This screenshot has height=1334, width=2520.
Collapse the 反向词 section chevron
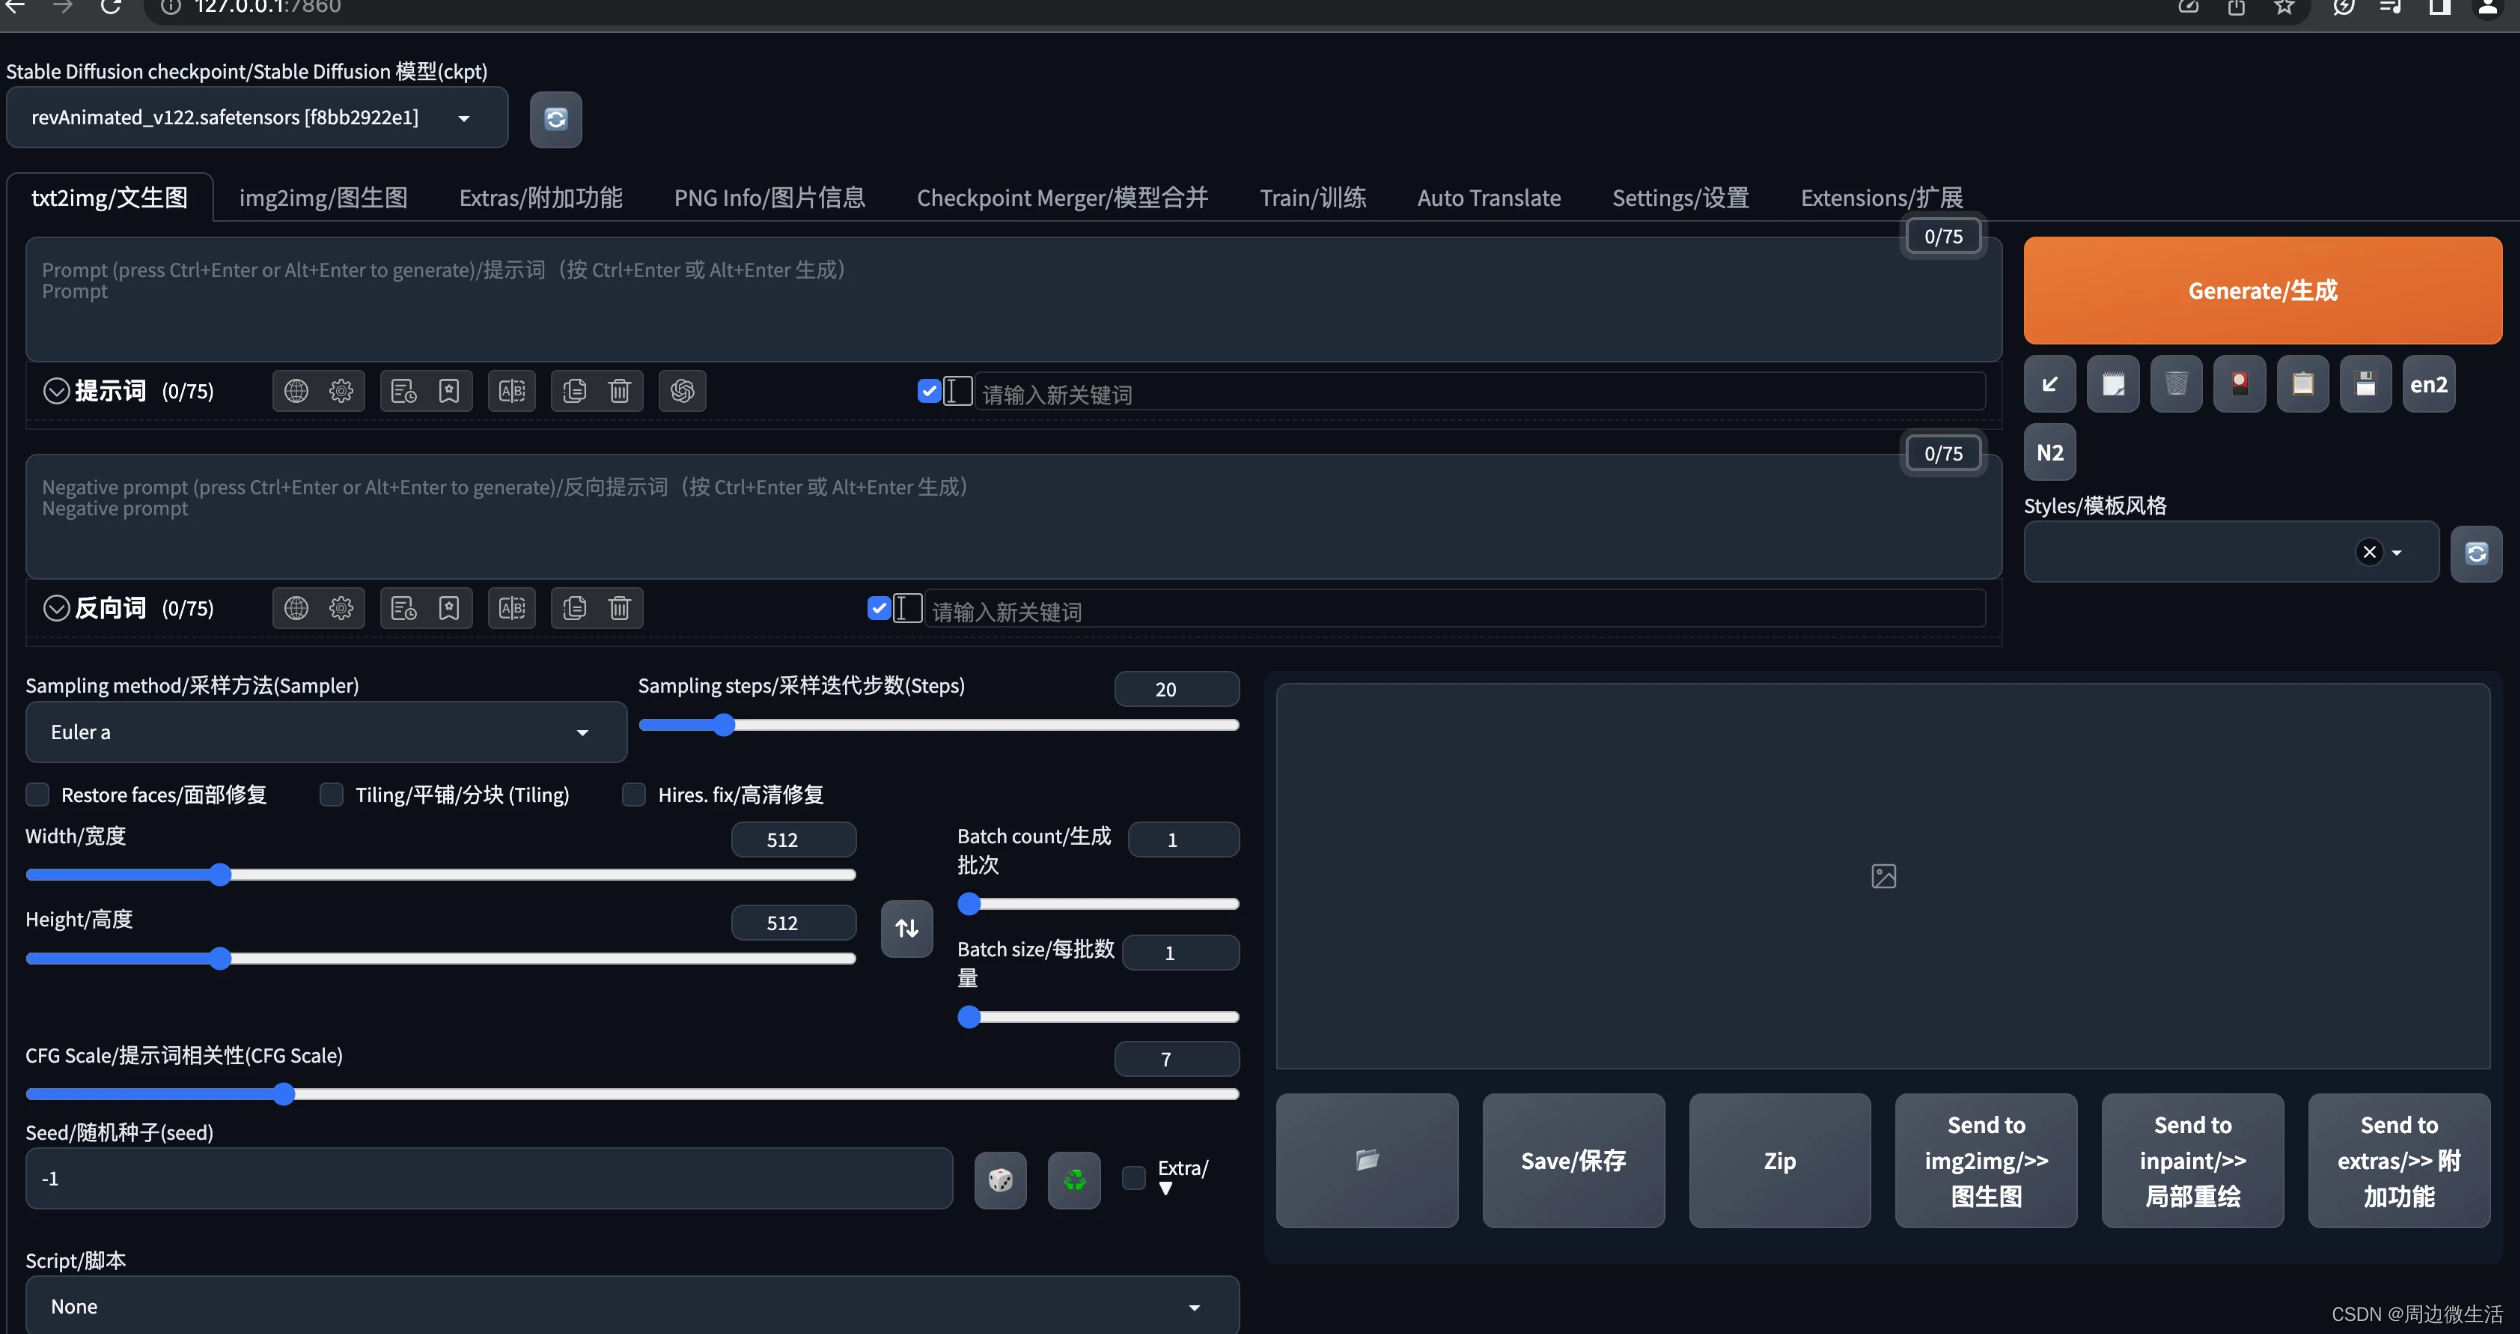point(56,608)
